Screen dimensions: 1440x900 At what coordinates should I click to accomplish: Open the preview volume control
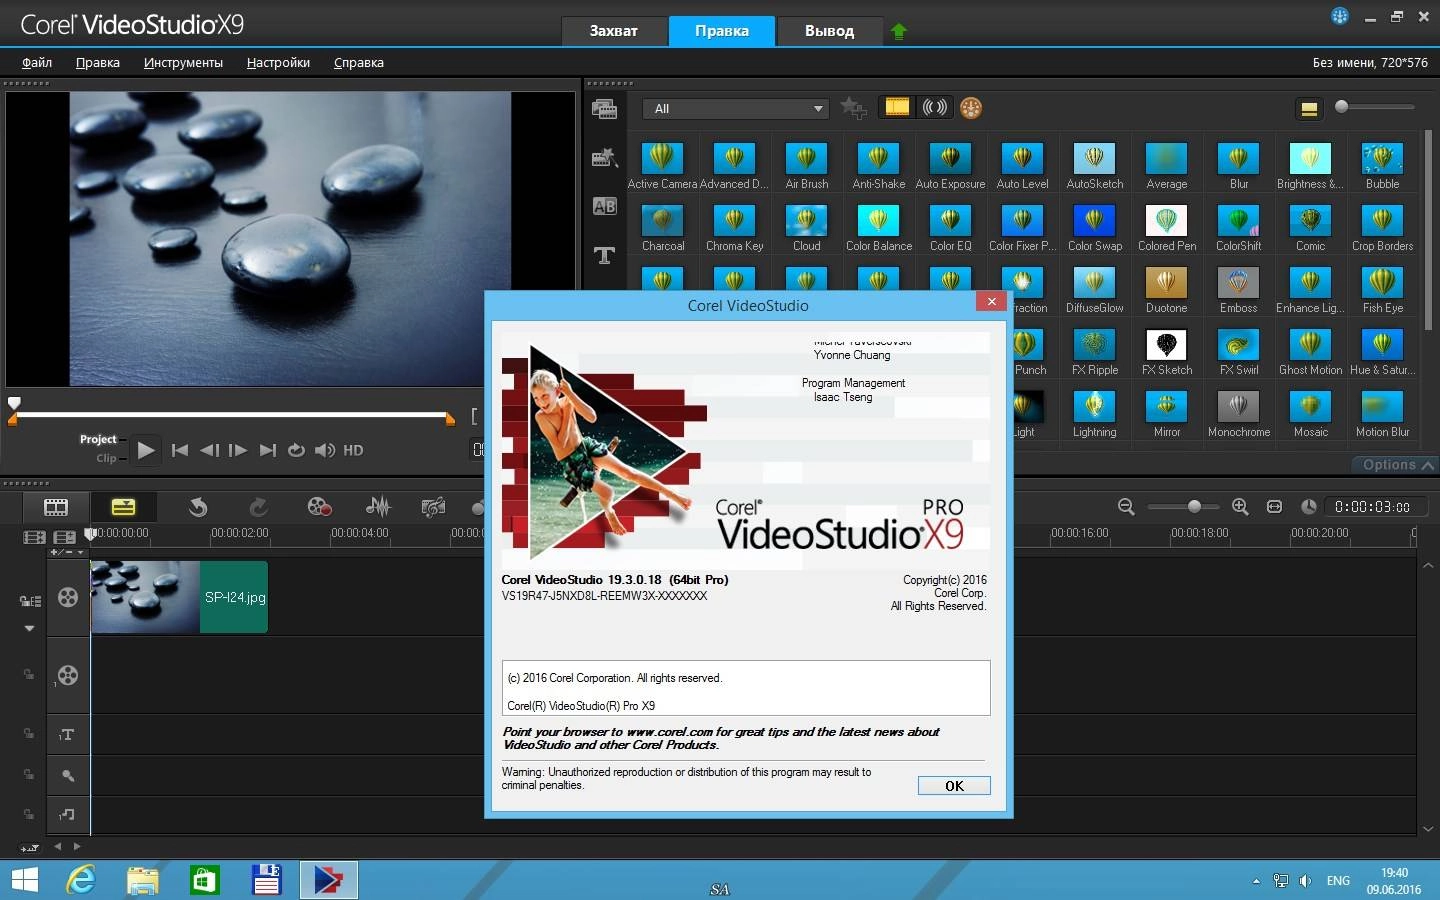(325, 450)
